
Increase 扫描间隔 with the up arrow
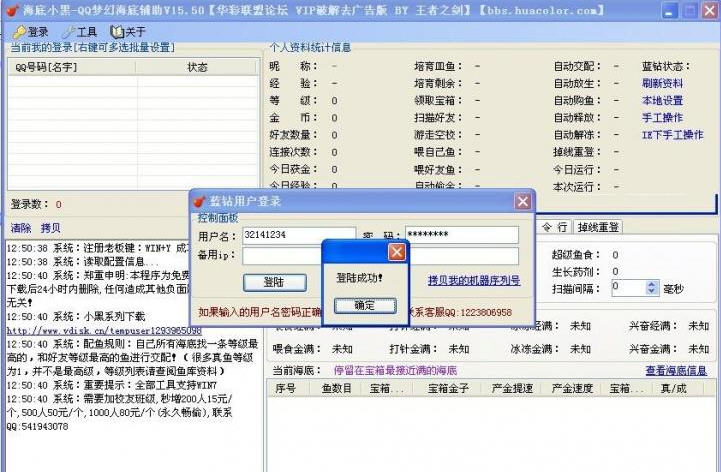coord(651,284)
